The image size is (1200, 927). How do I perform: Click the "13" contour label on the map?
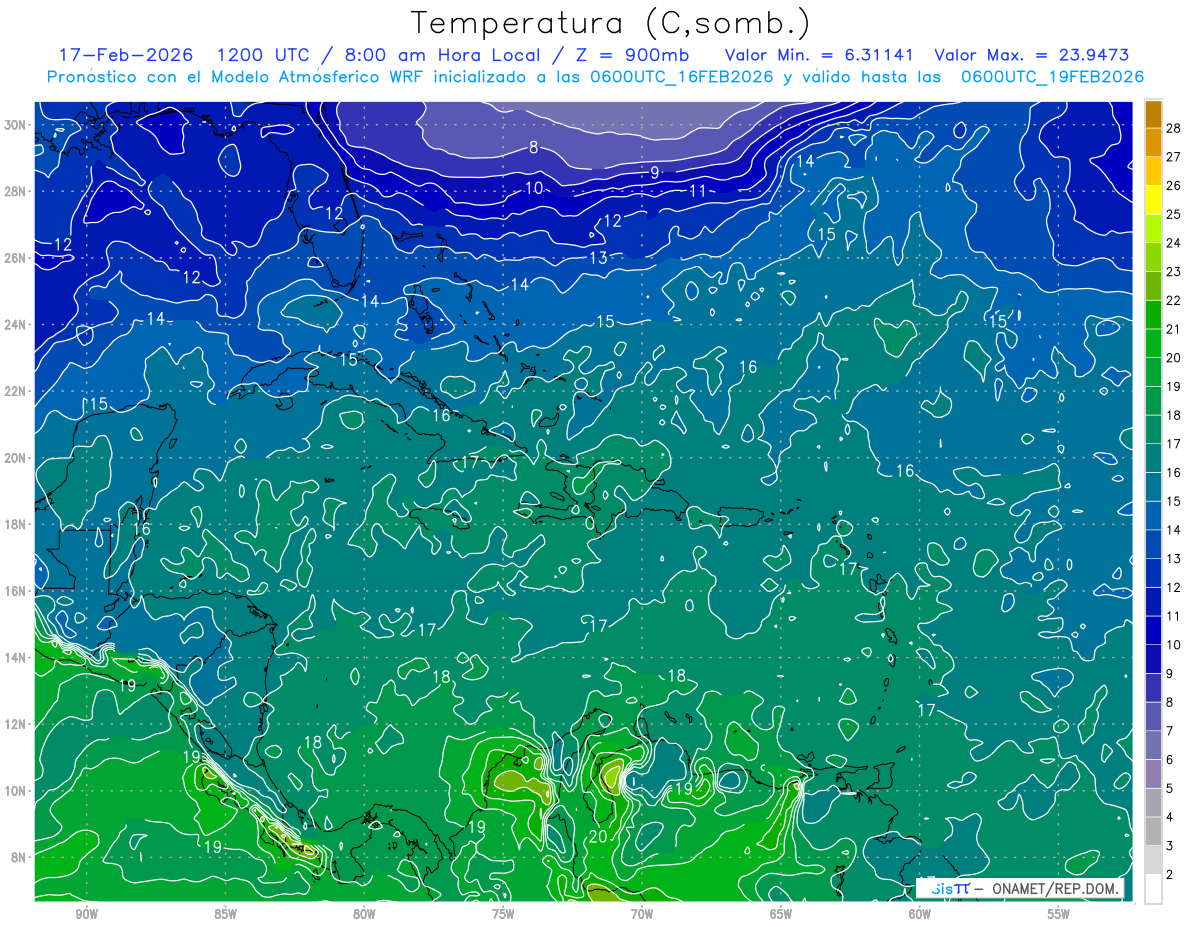(x=597, y=258)
